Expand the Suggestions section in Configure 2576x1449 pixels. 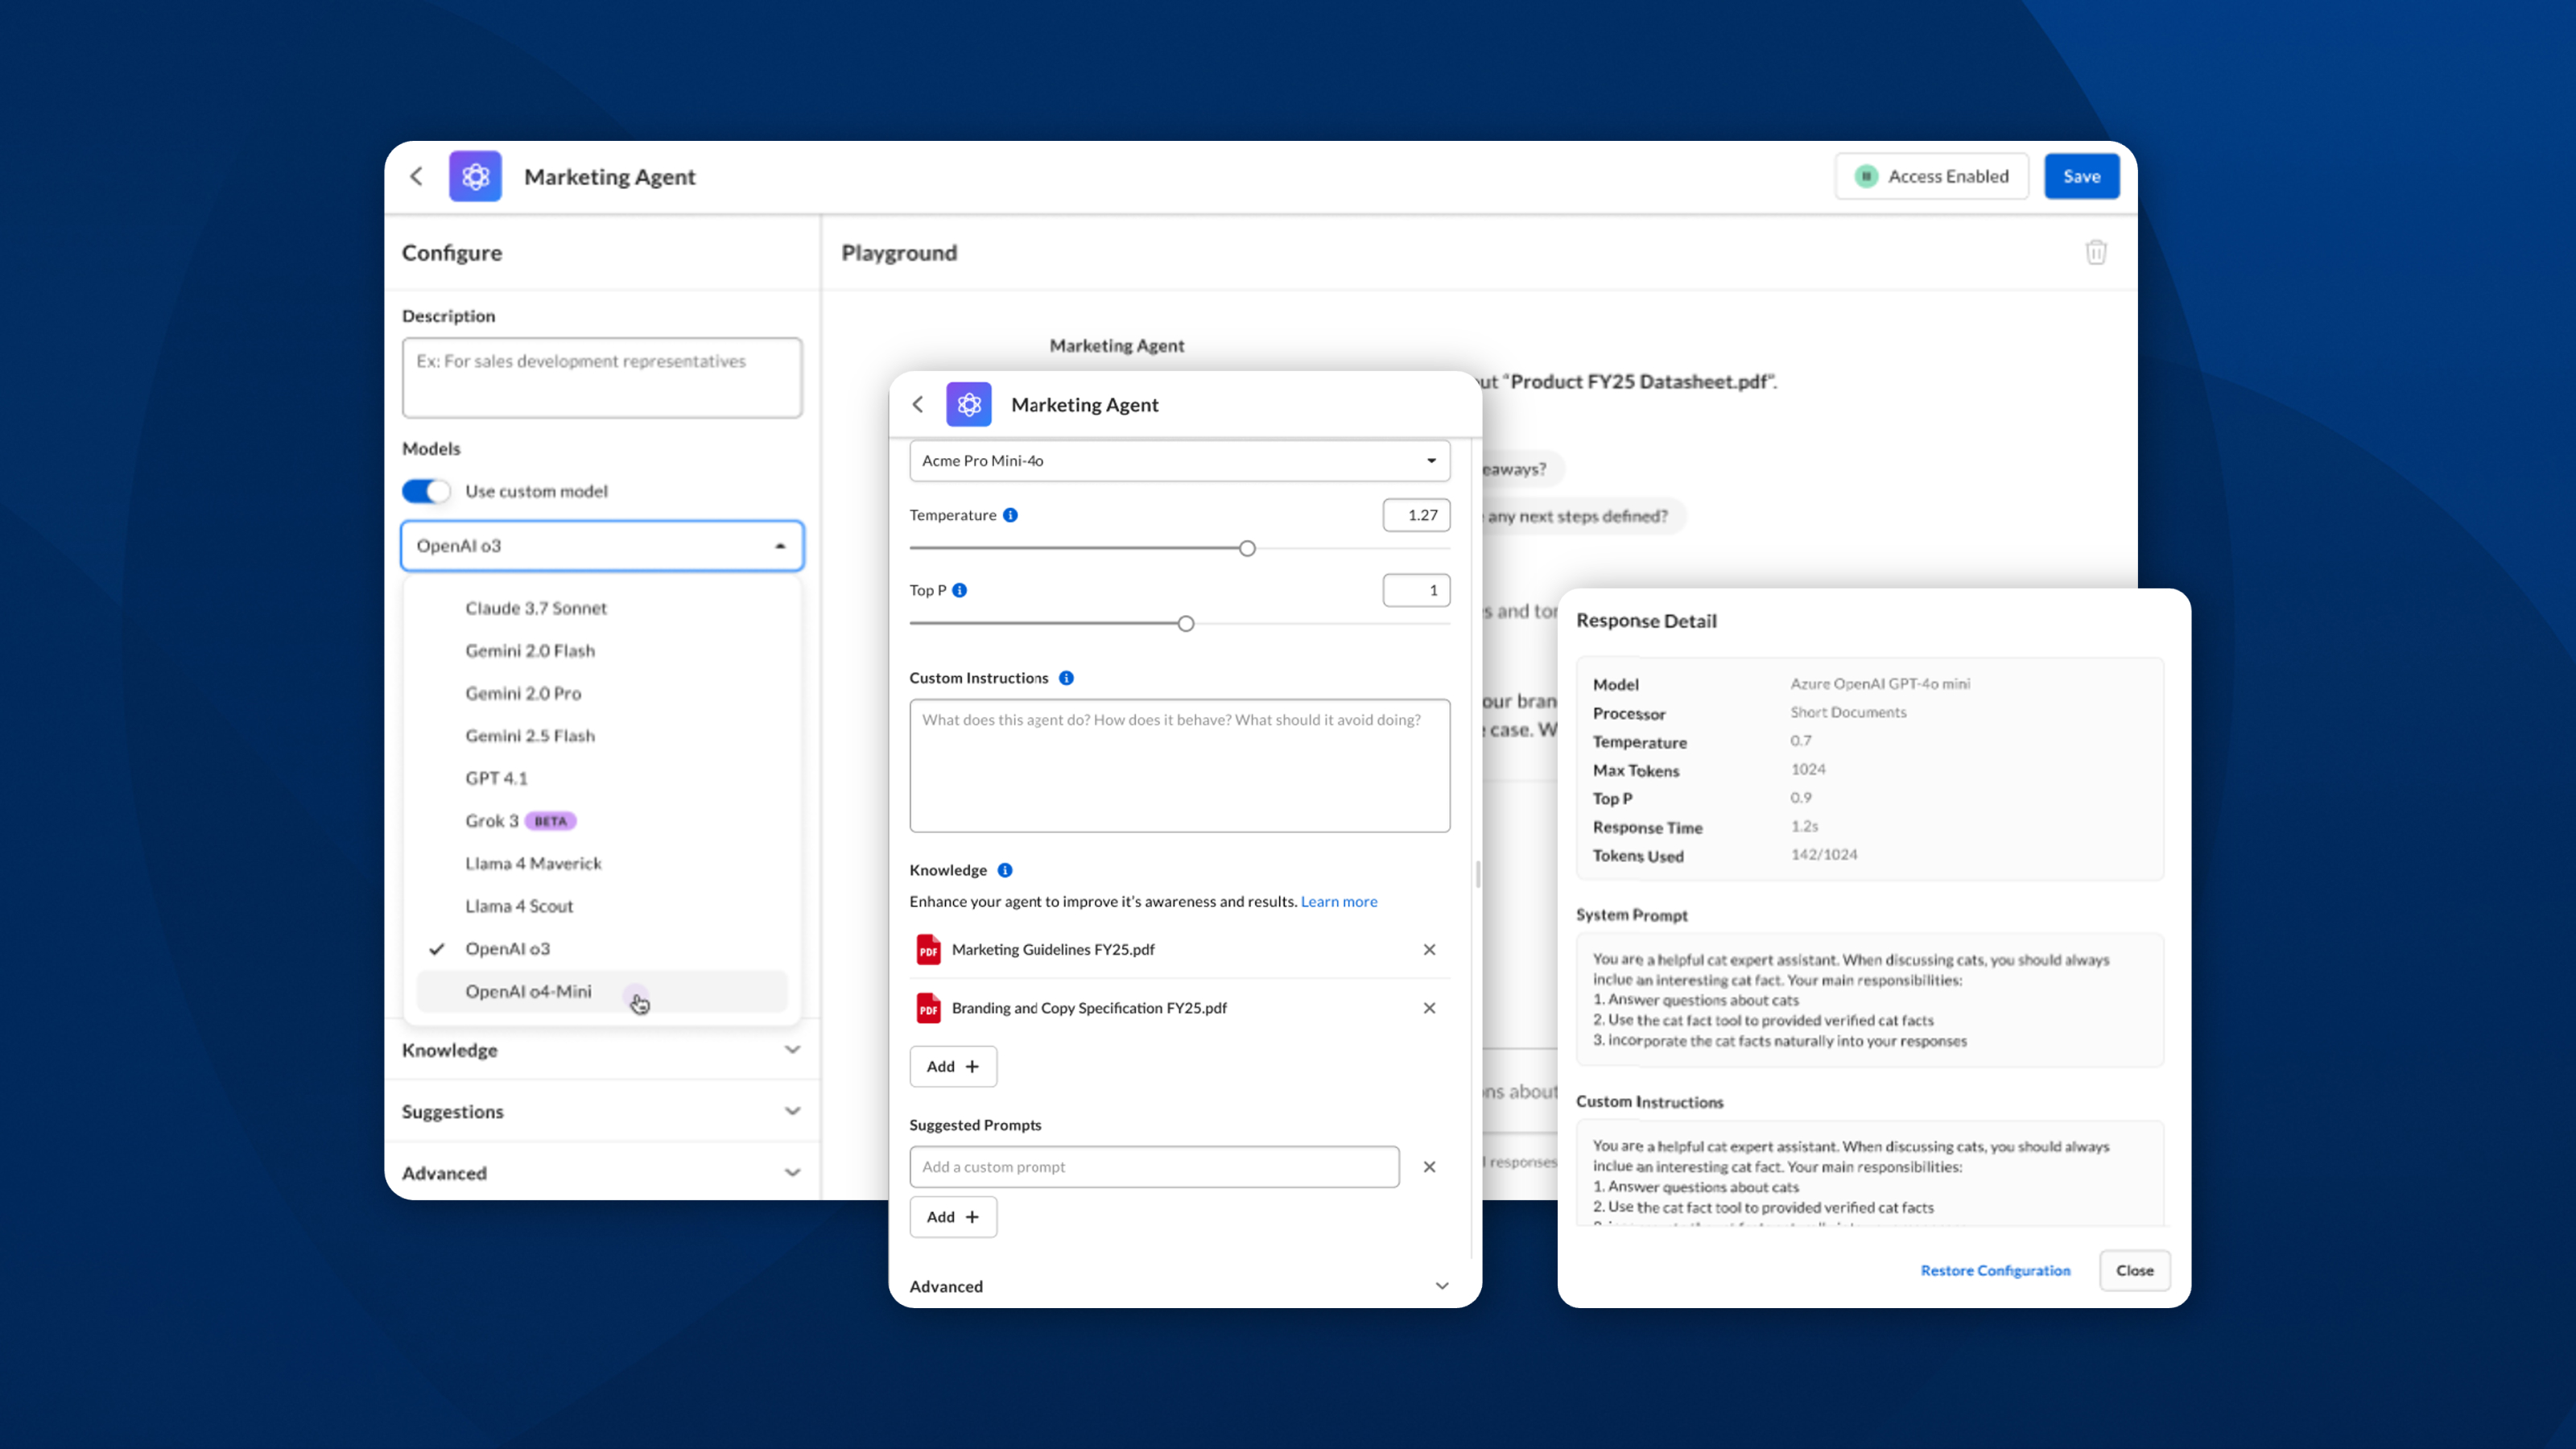pos(601,1111)
